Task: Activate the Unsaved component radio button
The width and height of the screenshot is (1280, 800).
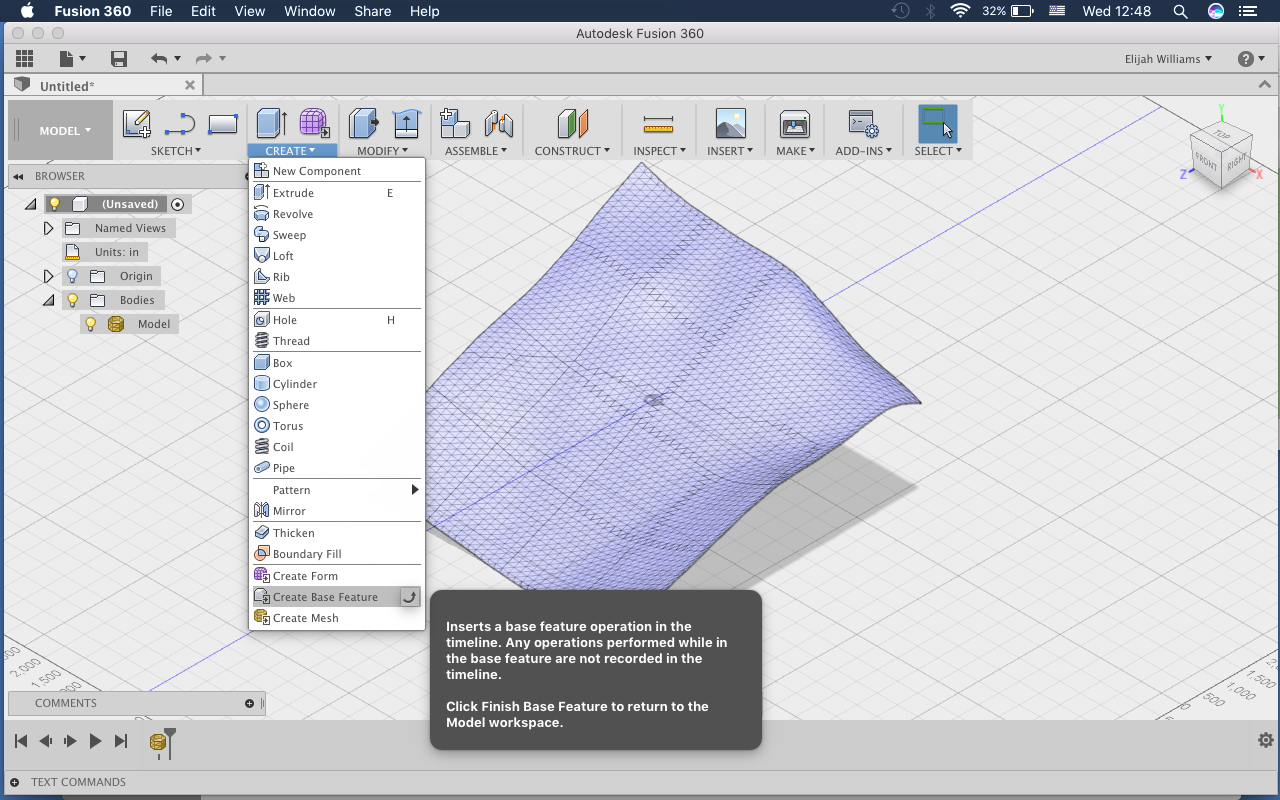Action: pos(178,204)
